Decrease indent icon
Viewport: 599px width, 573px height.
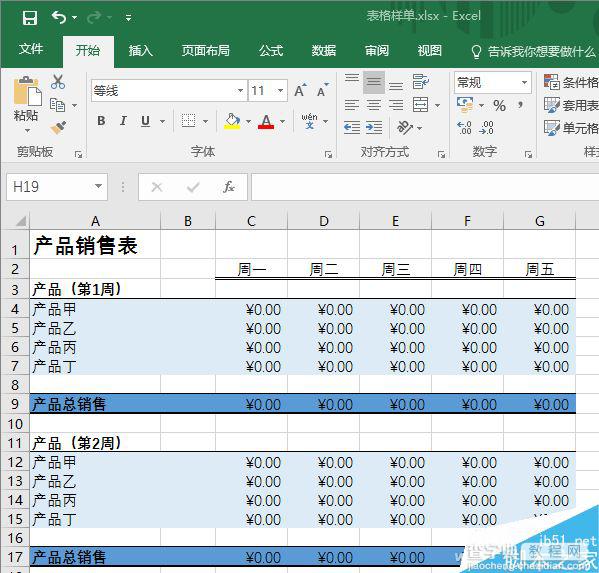click(352, 127)
